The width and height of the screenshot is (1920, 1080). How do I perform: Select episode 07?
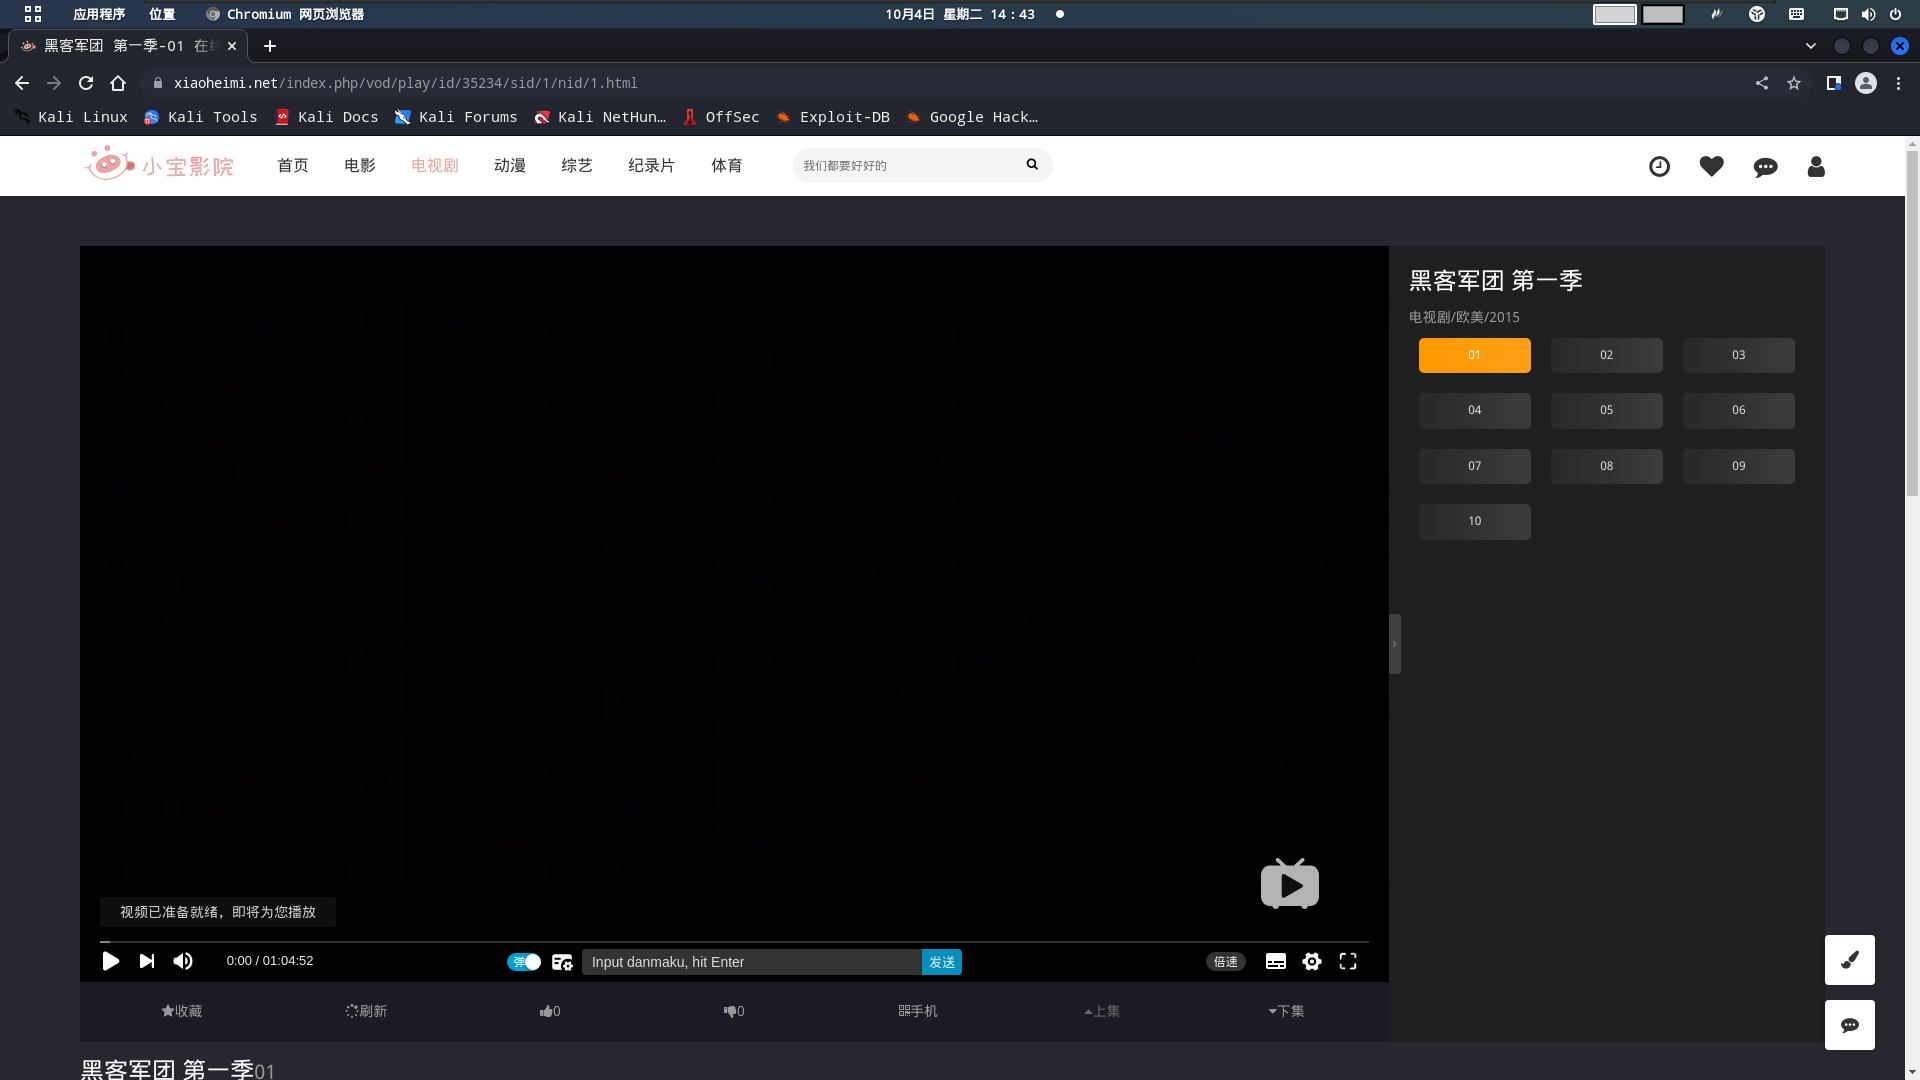point(1475,466)
